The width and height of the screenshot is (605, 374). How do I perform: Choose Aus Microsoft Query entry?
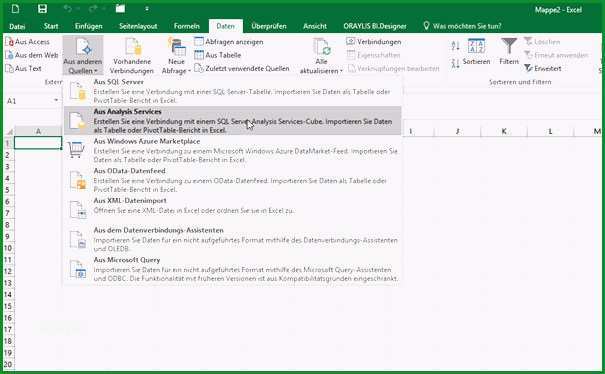tap(232, 269)
